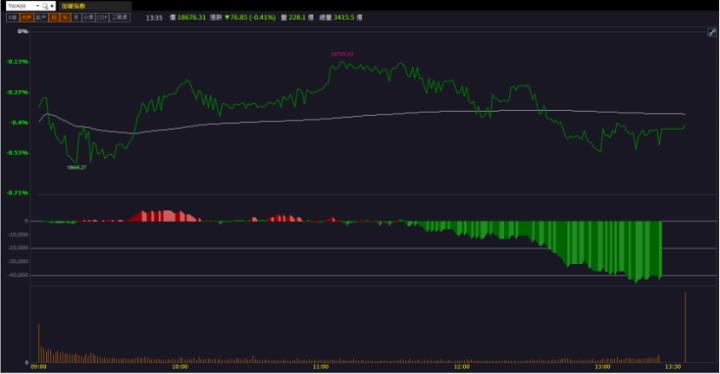Click the tall closing volume spike bar
The height and width of the screenshot is (374, 720).
686,327
